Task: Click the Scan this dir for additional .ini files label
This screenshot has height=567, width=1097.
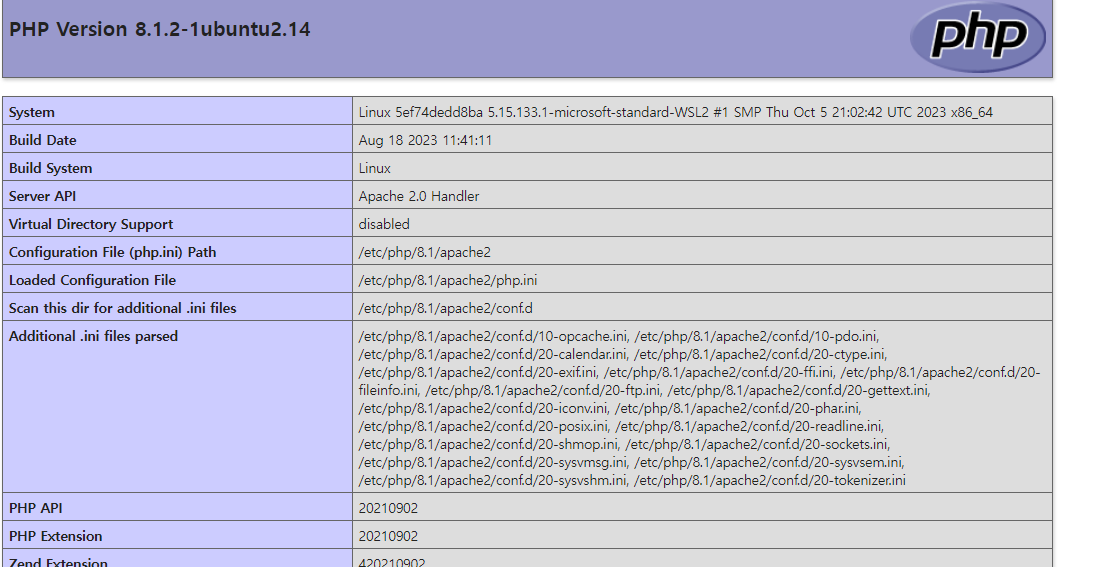Action: [x=122, y=308]
